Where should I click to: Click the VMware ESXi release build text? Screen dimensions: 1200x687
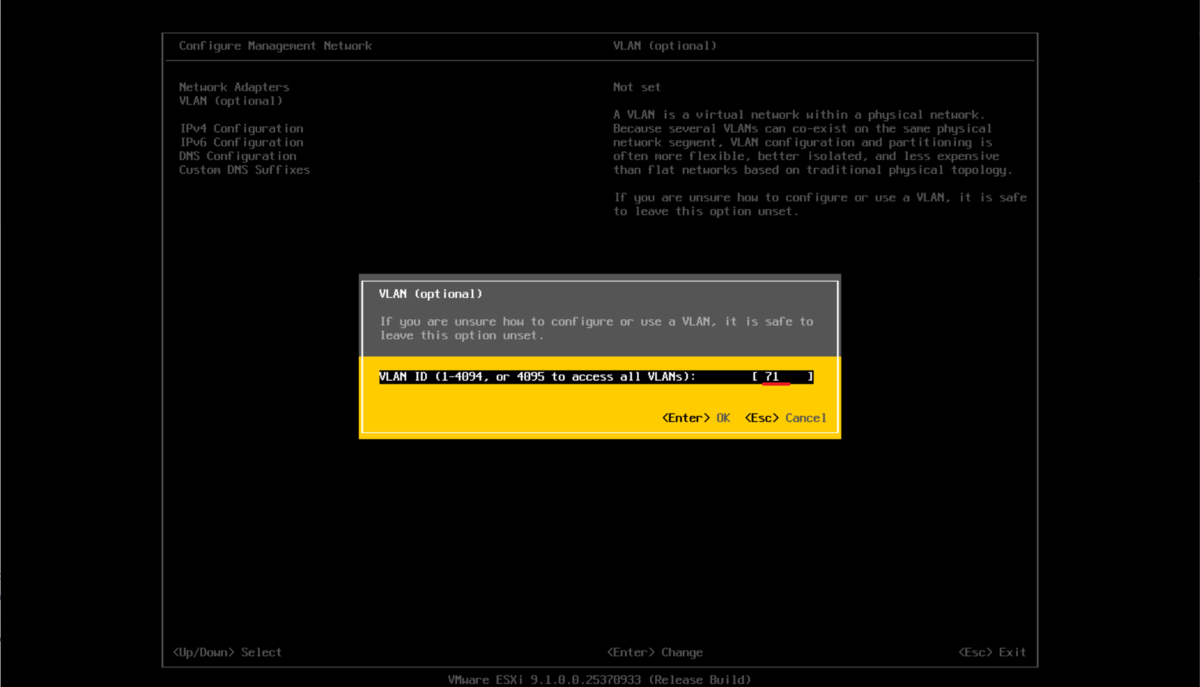point(600,680)
